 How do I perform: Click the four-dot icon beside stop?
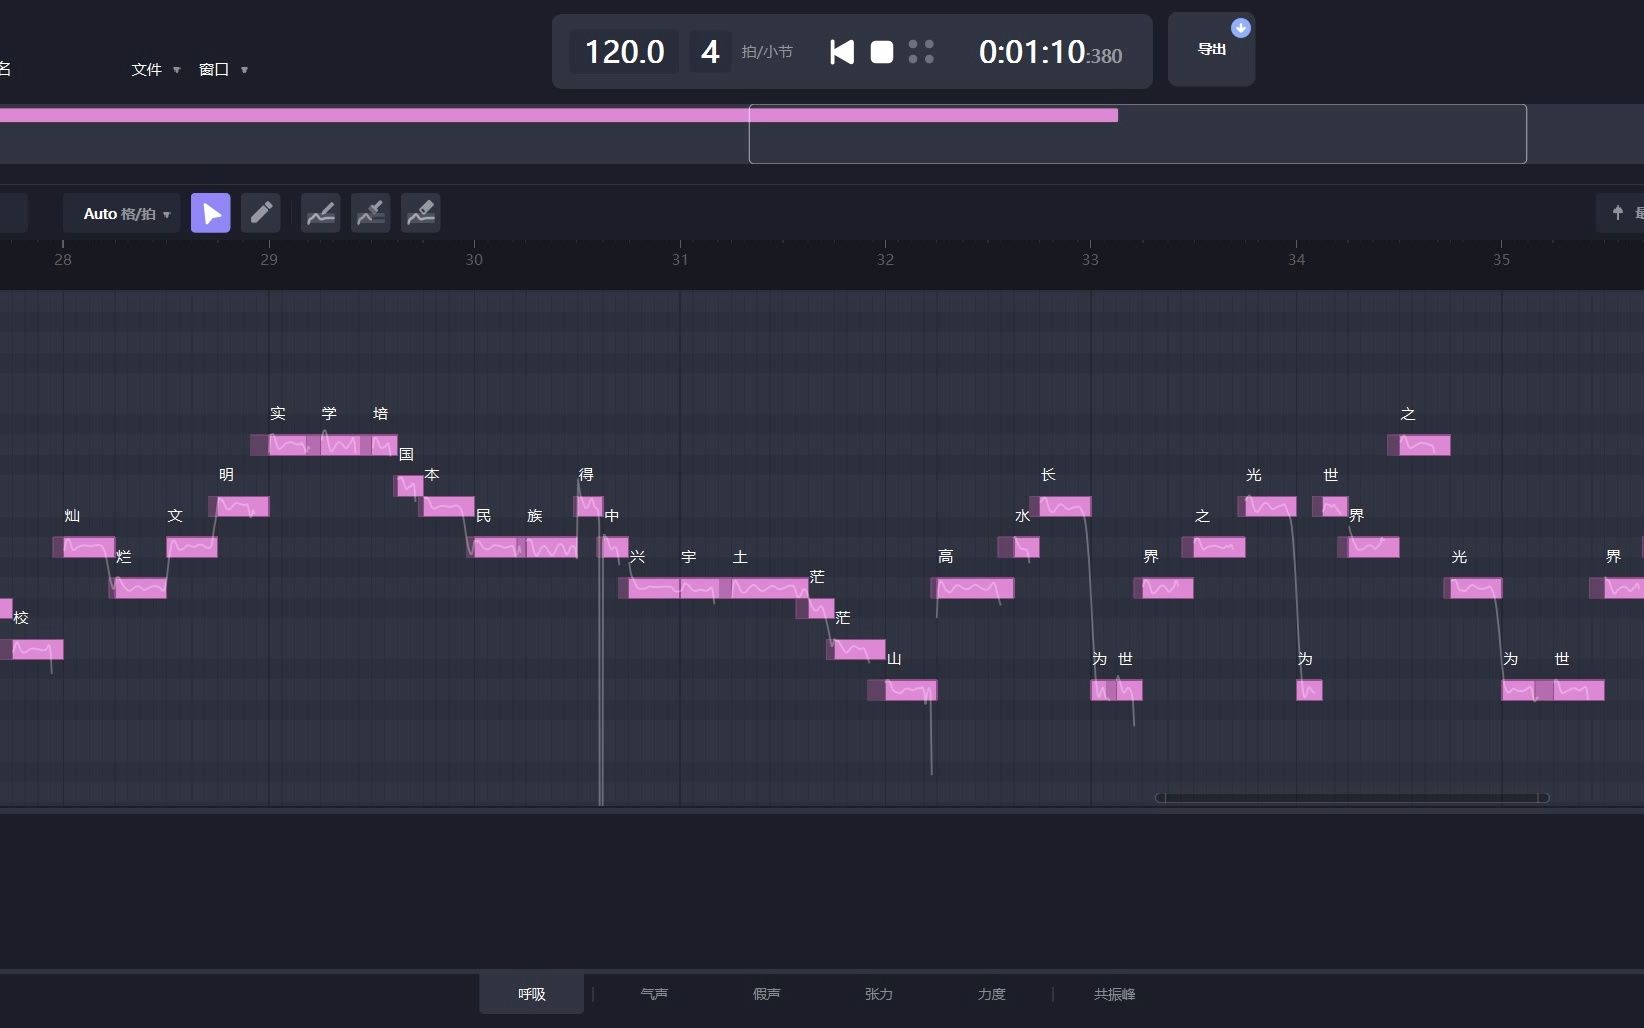pos(921,52)
